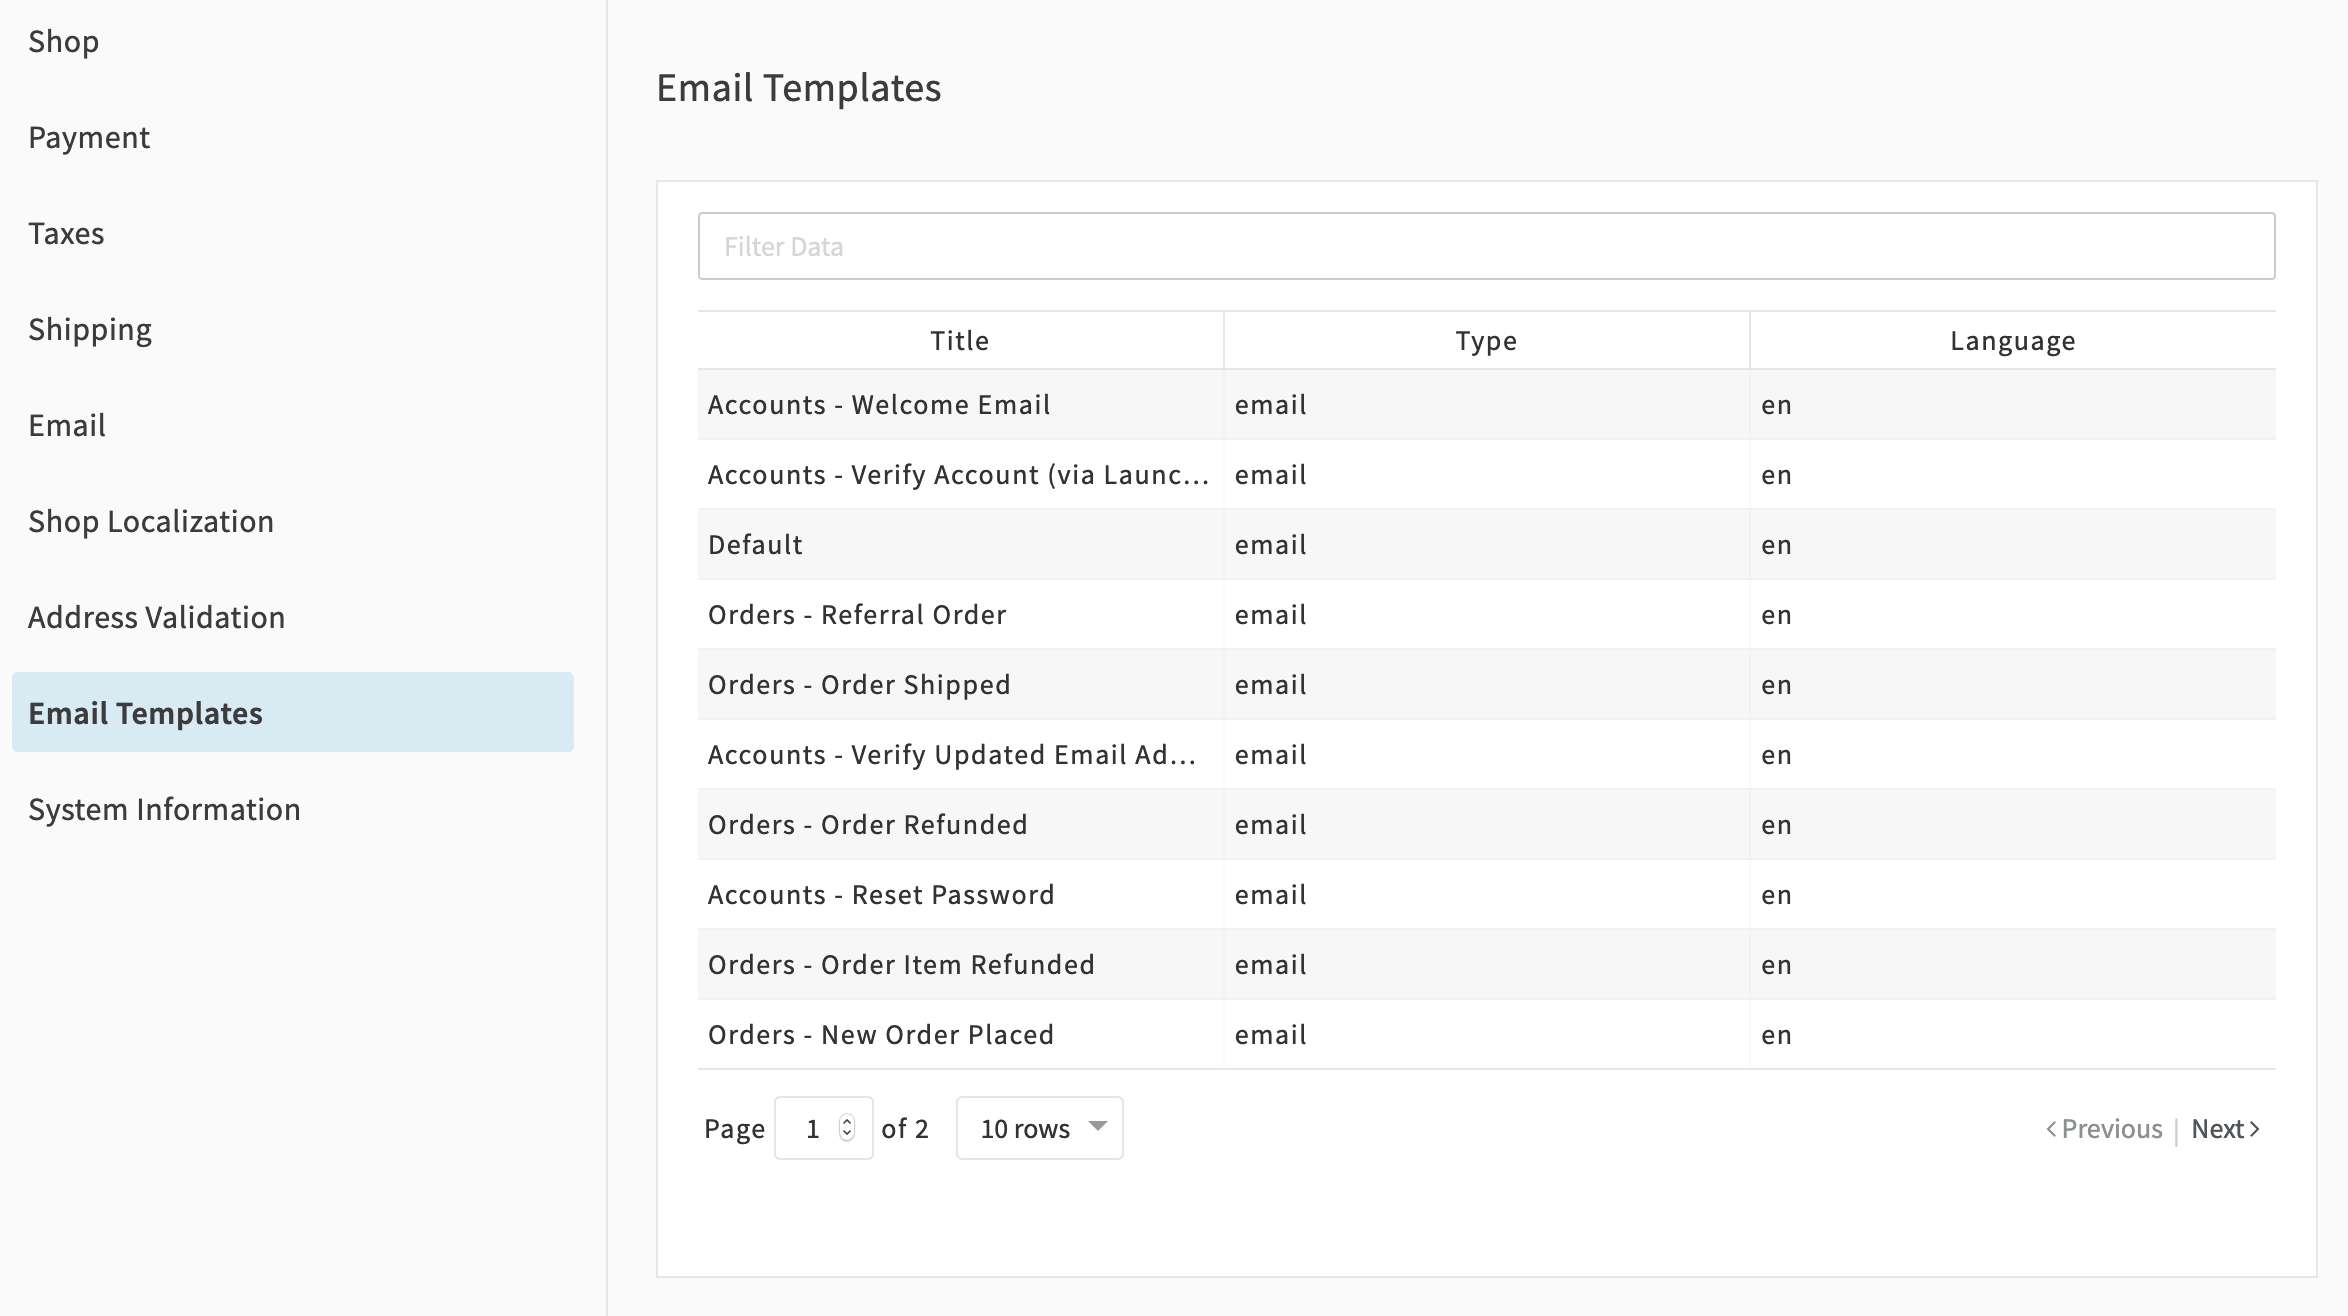Sort by the Type column header
The image size is (2348, 1316).
(x=1486, y=341)
